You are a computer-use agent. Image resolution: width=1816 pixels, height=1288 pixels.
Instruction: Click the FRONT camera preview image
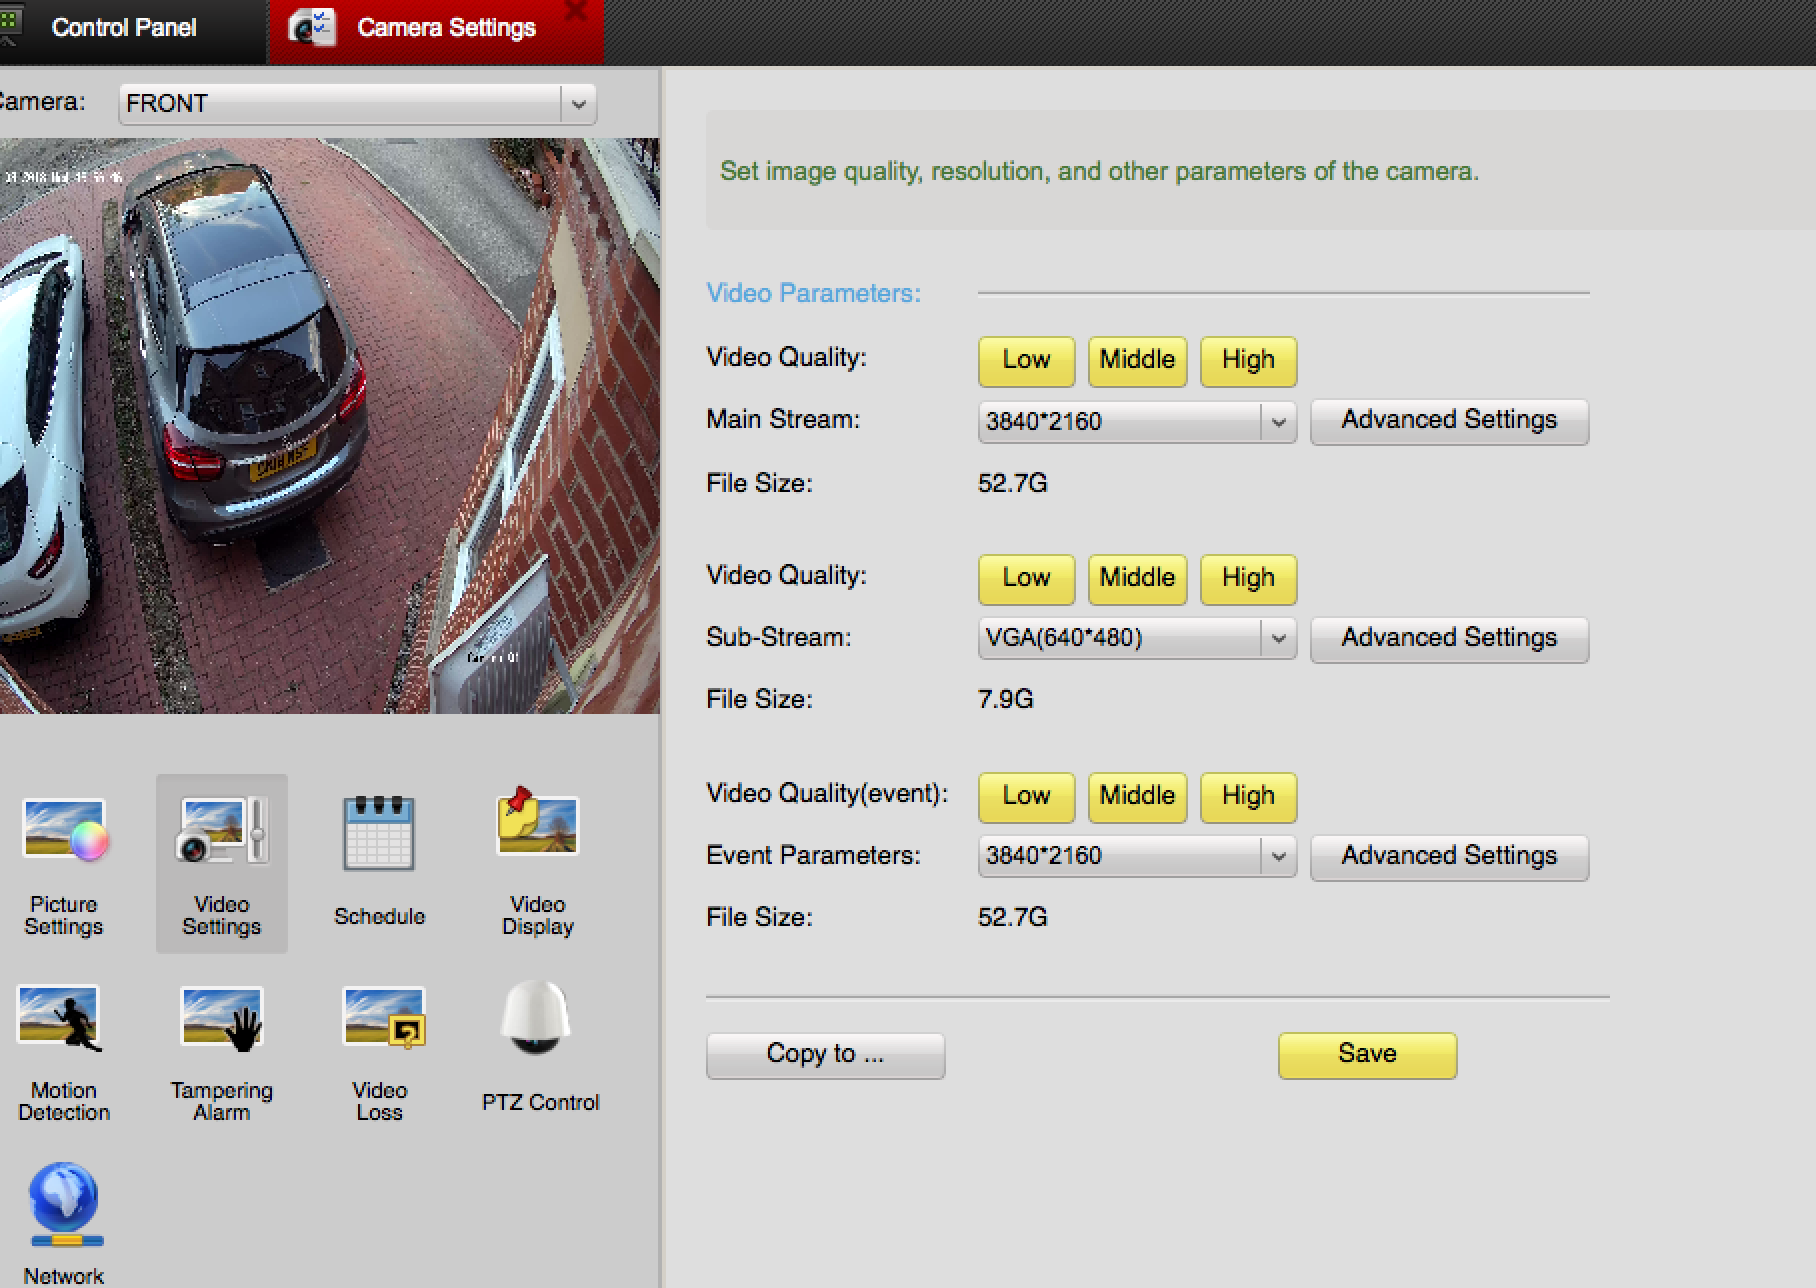(x=329, y=425)
